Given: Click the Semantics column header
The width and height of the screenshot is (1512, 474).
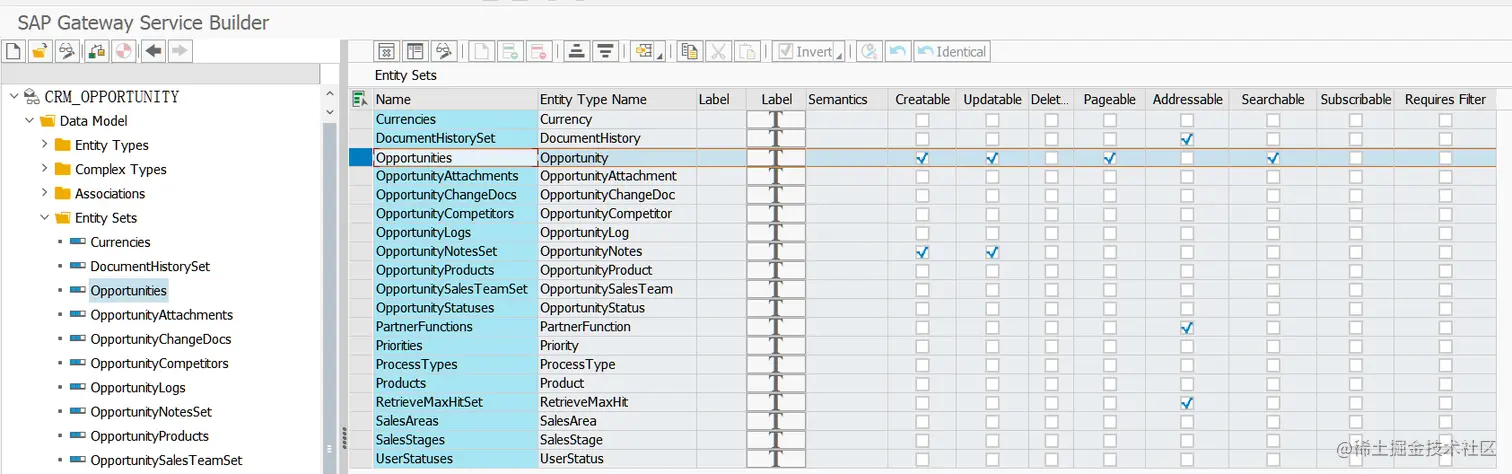Looking at the screenshot, I should [846, 99].
